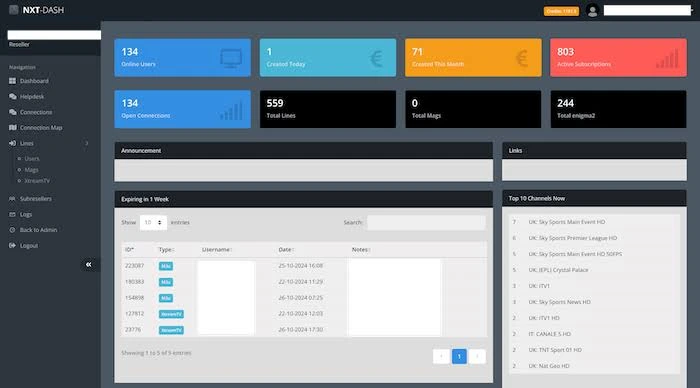Screen dimensions: 700x388
Task: Click the Connection Map icon
Action: (12, 128)
